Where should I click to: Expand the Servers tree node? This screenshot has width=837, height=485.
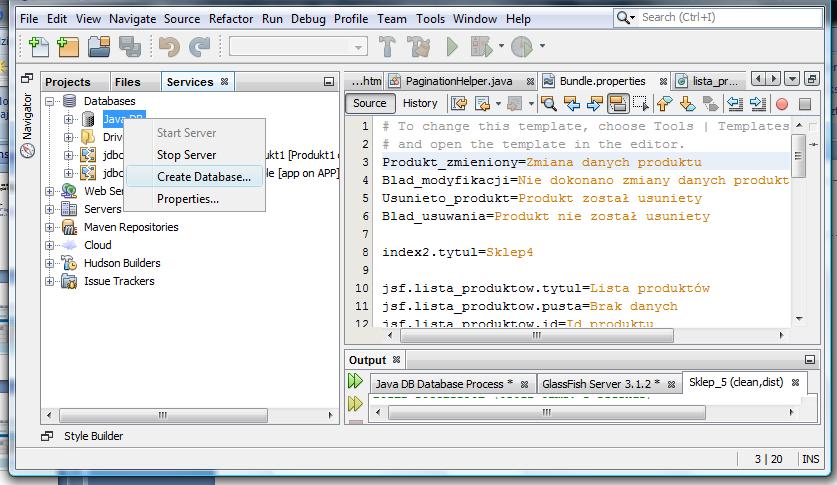[x=50, y=209]
